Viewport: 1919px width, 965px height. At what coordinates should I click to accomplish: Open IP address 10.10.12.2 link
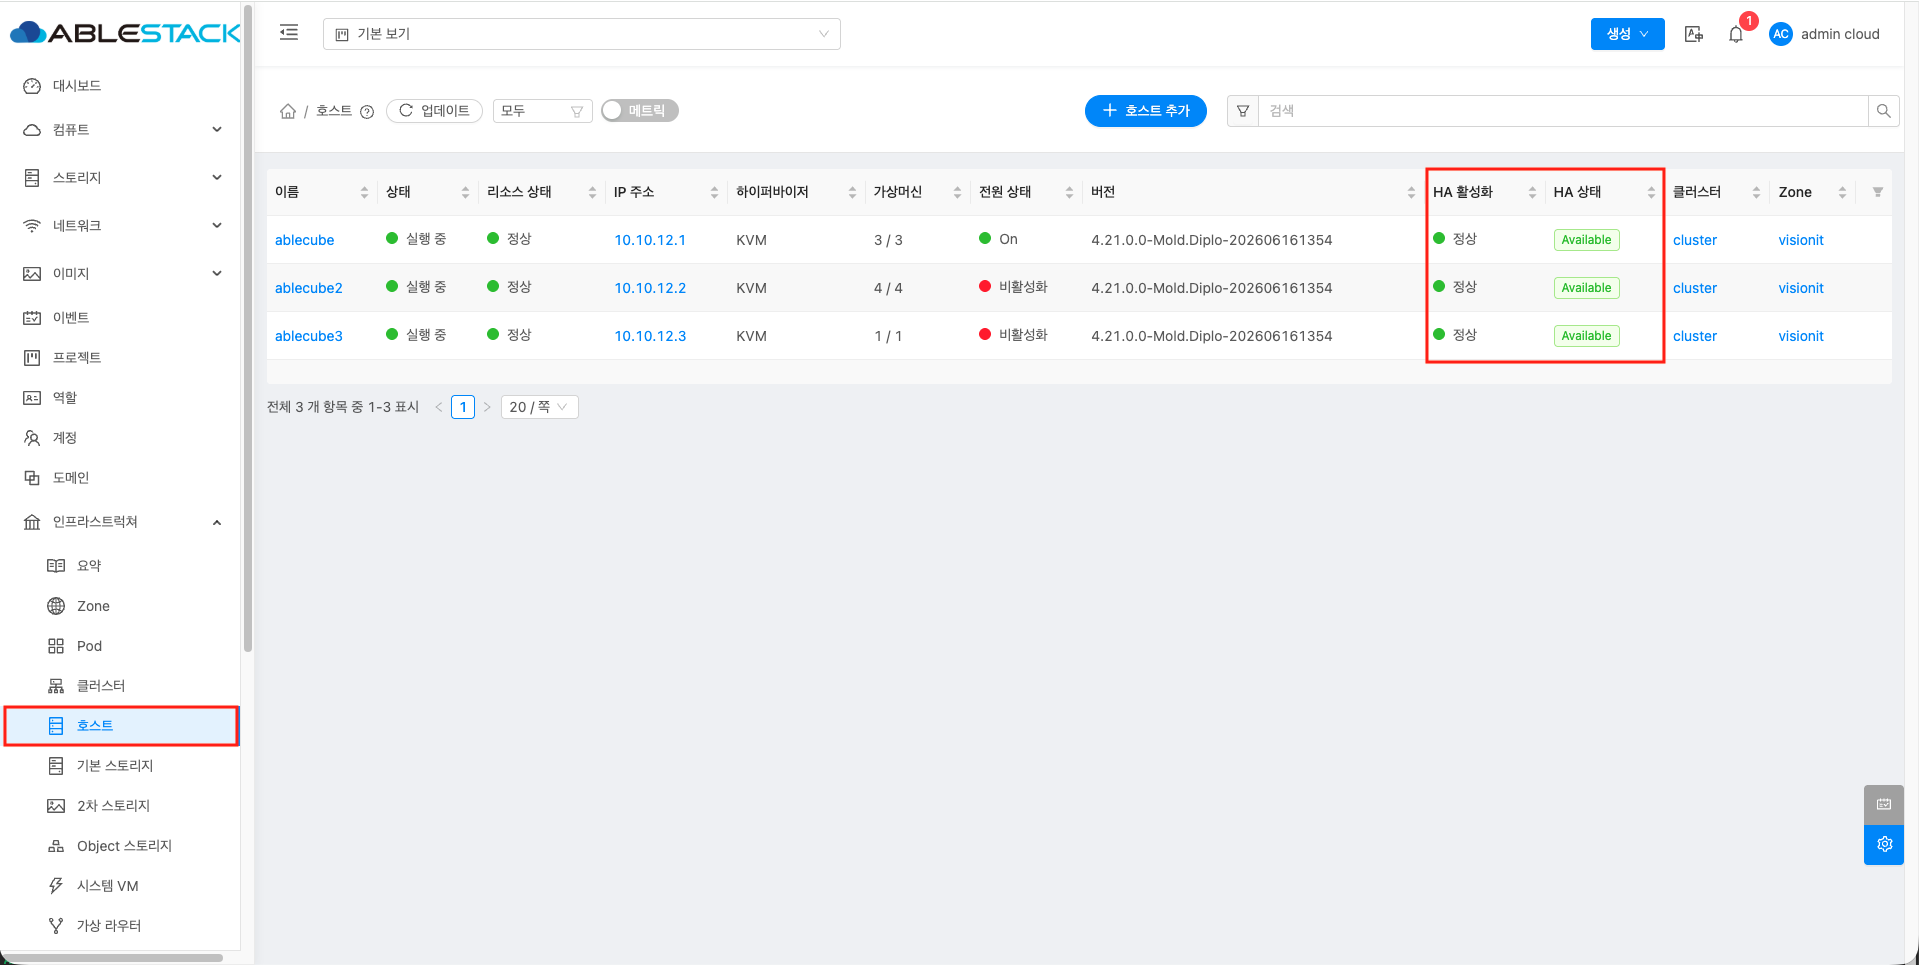click(650, 288)
